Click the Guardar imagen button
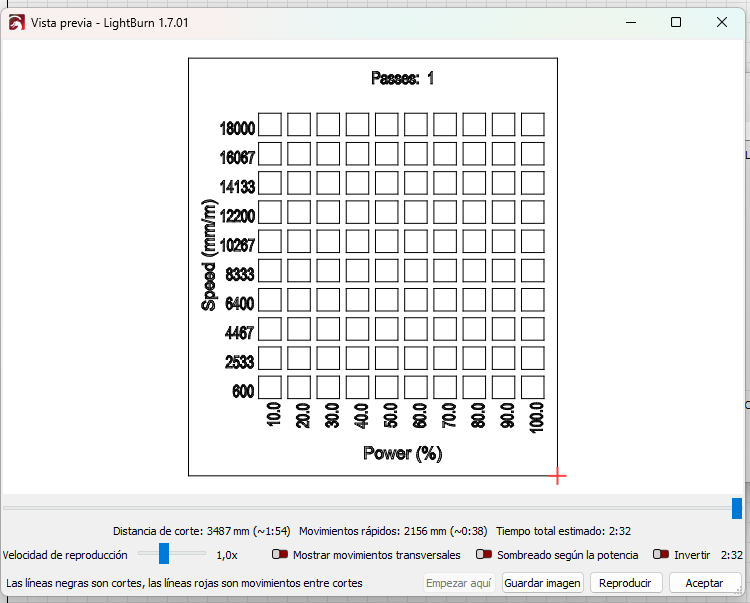Screen dimensions: 750x603 (542, 583)
